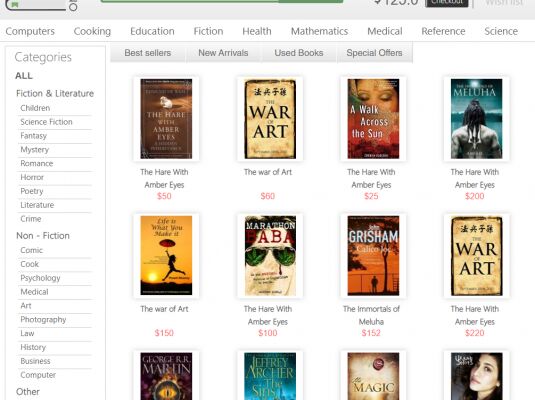Open the woman's face book cover
The width and height of the screenshot is (535, 400).
tap(477, 376)
